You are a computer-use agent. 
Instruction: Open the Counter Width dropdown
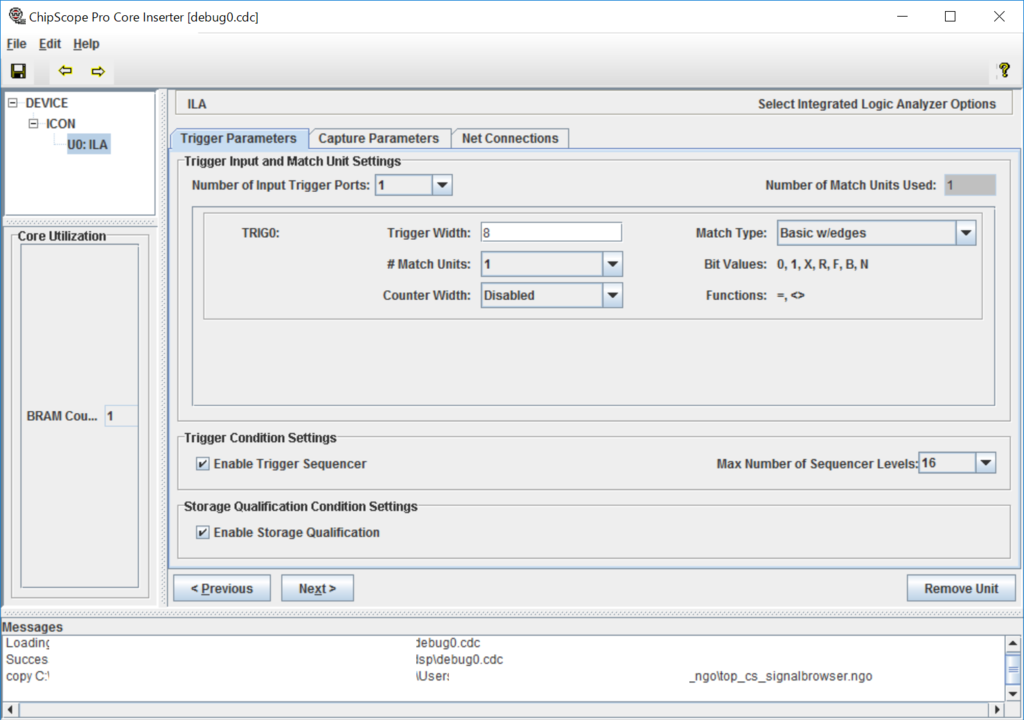coord(612,295)
